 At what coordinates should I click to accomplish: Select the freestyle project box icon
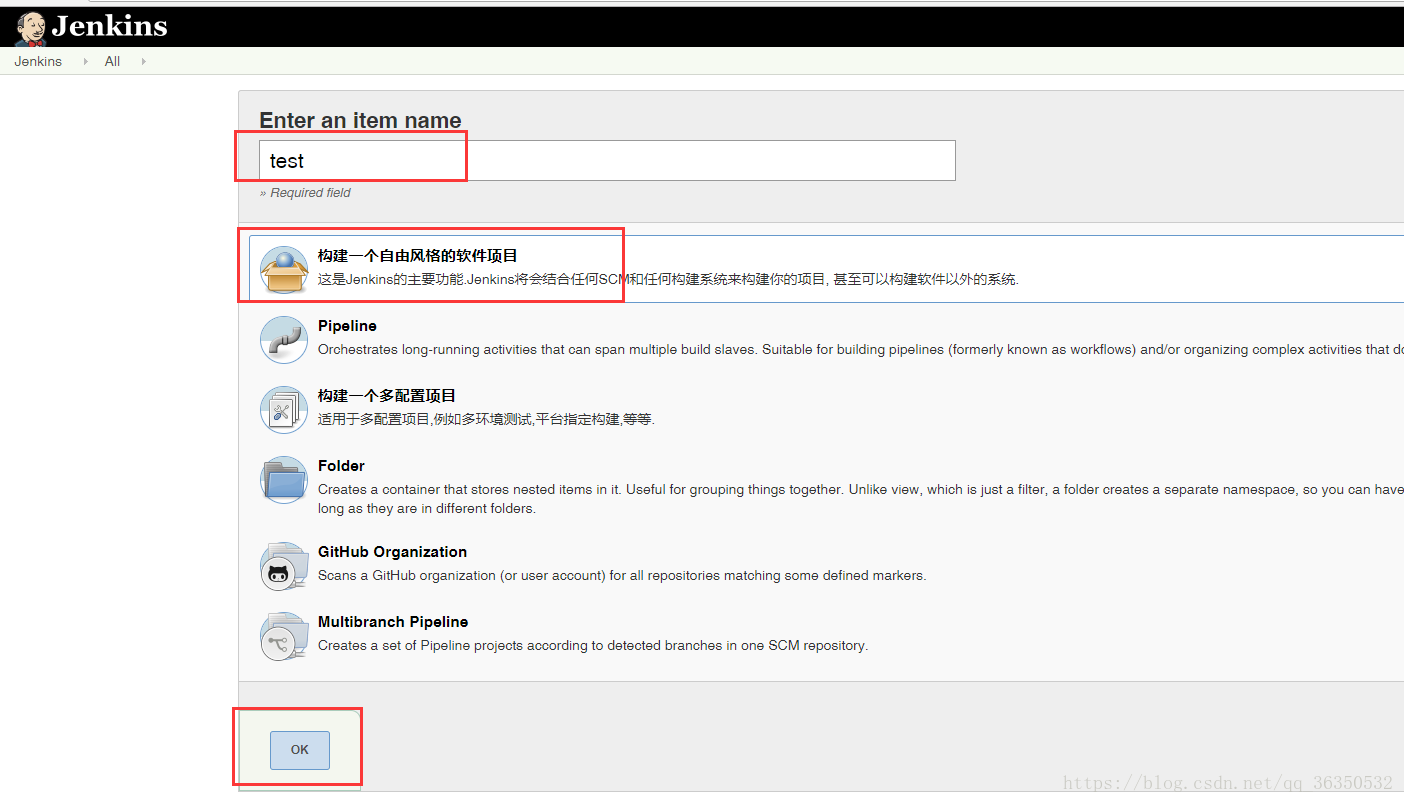coord(284,270)
